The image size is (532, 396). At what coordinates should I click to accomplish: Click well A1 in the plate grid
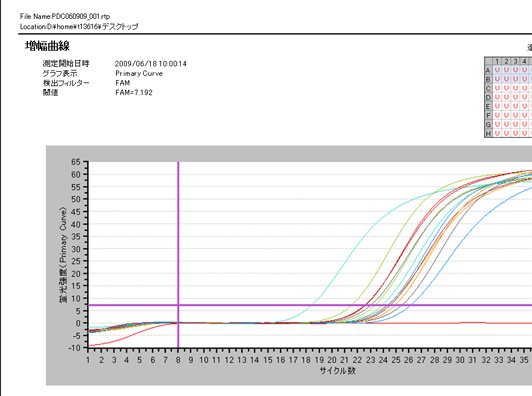497,70
